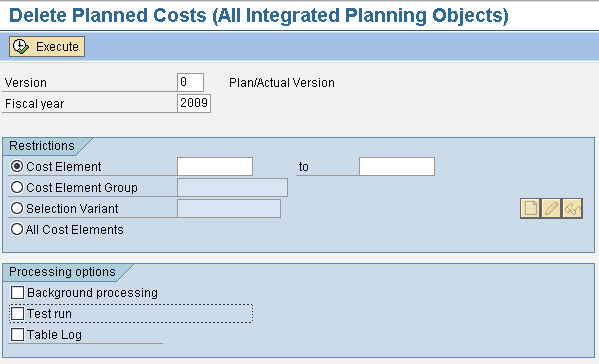Click the pencil change variant icon
The image size is (599, 364).
(551, 209)
